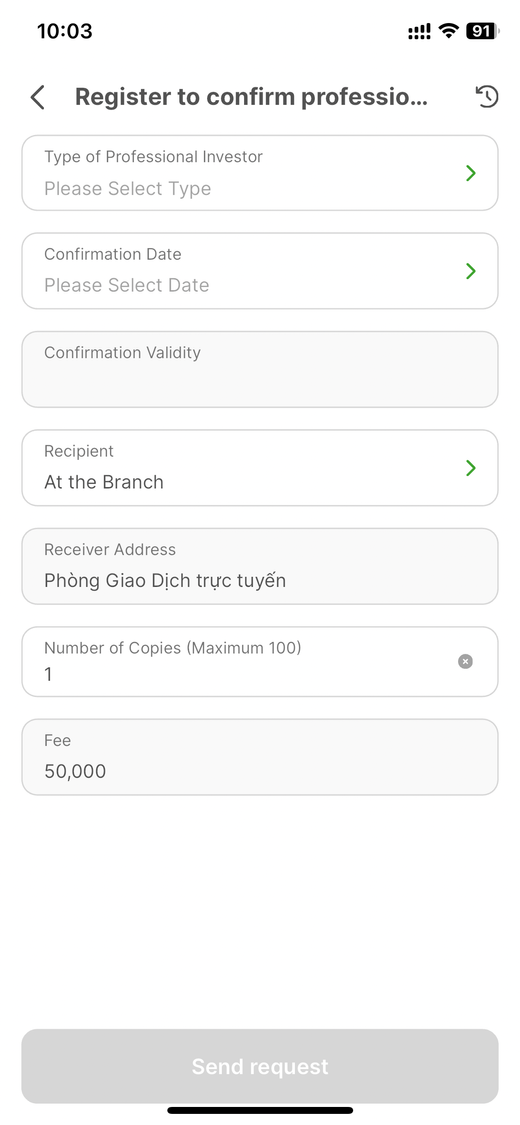520x1125 pixels.
Task: Select the 'Please Select Type' placeholder
Action: 128,189
